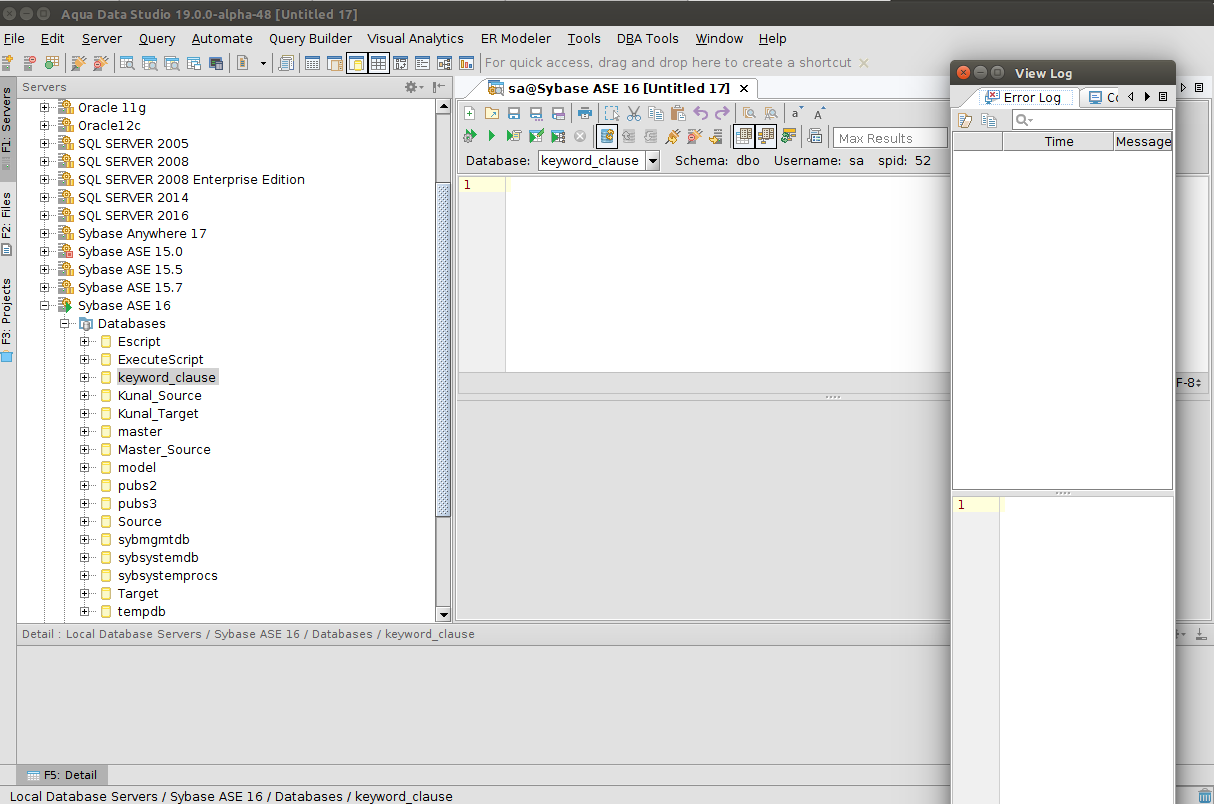Toggle the grid results view button

tap(743, 136)
